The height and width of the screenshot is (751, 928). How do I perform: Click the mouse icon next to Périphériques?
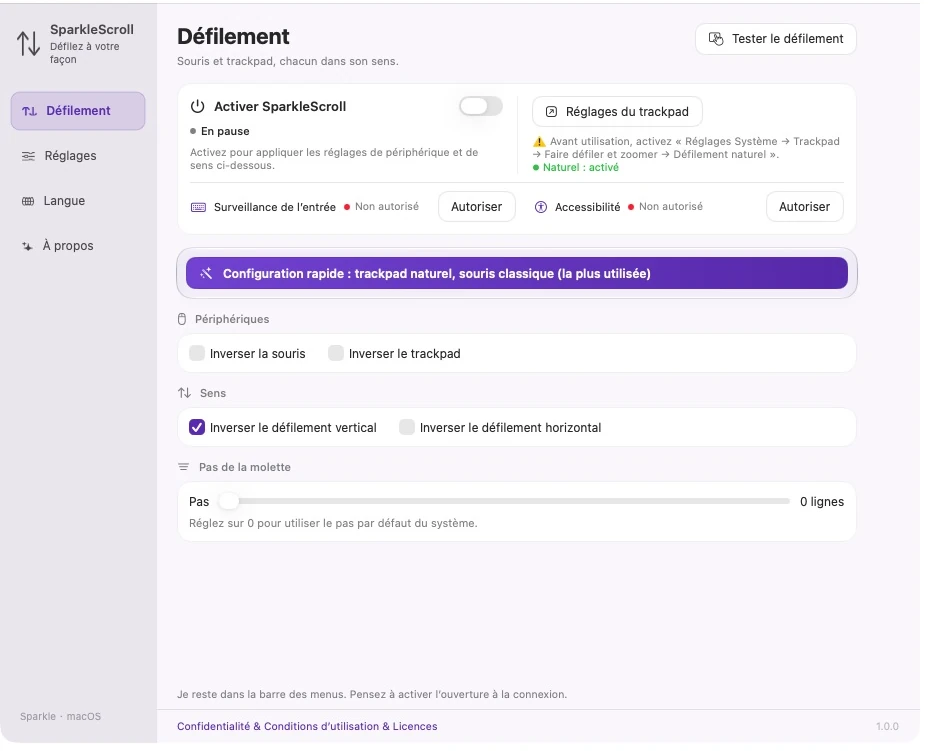pyautogui.click(x=182, y=320)
